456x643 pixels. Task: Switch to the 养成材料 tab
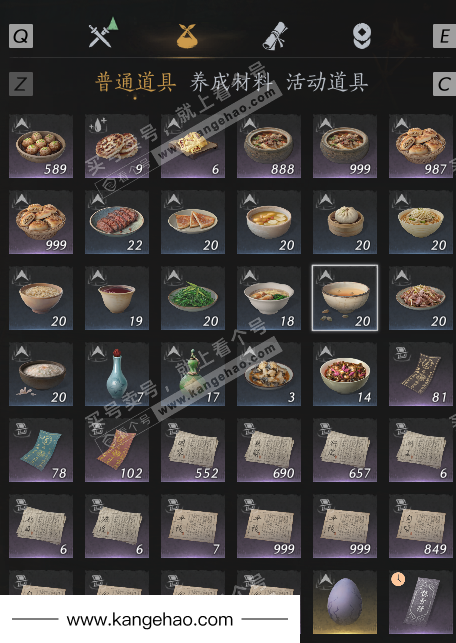[230, 82]
